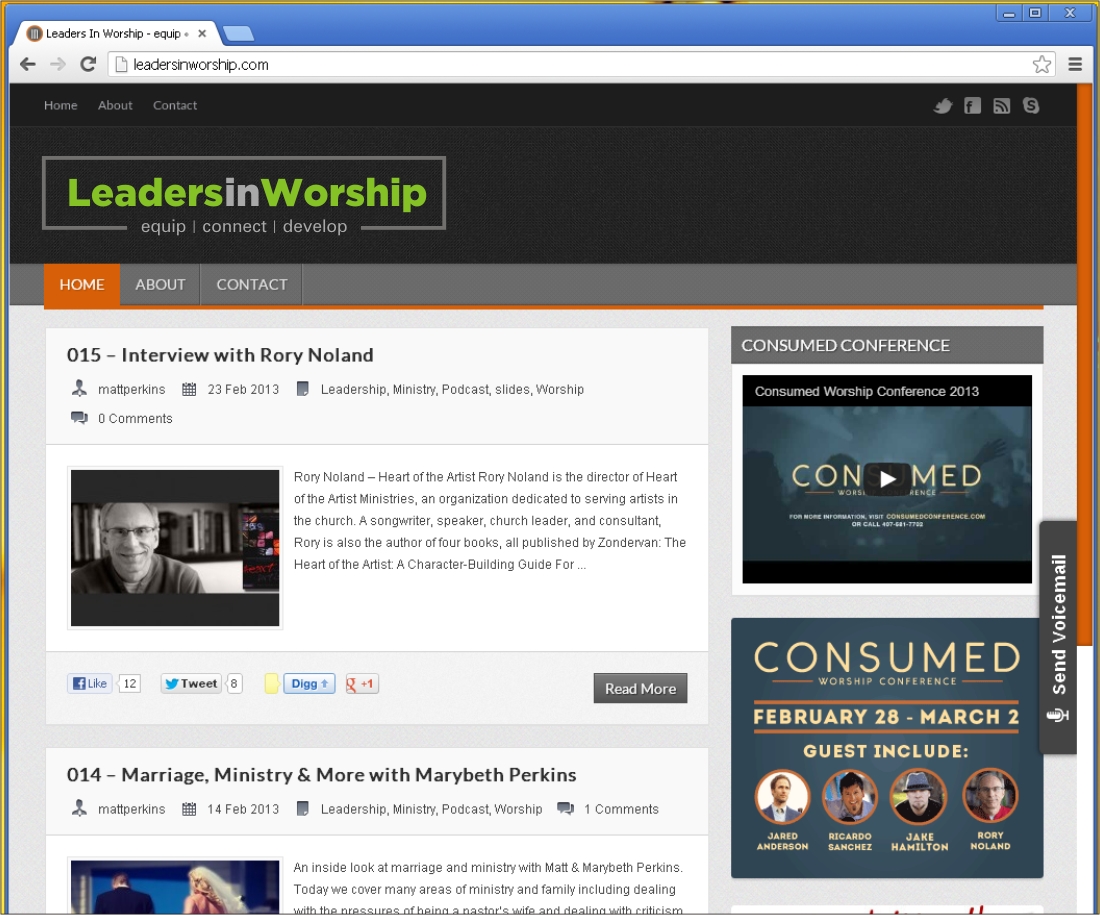Open the Rory Noland photo thumbnail
Image resolution: width=1100 pixels, height=915 pixels.
[175, 548]
